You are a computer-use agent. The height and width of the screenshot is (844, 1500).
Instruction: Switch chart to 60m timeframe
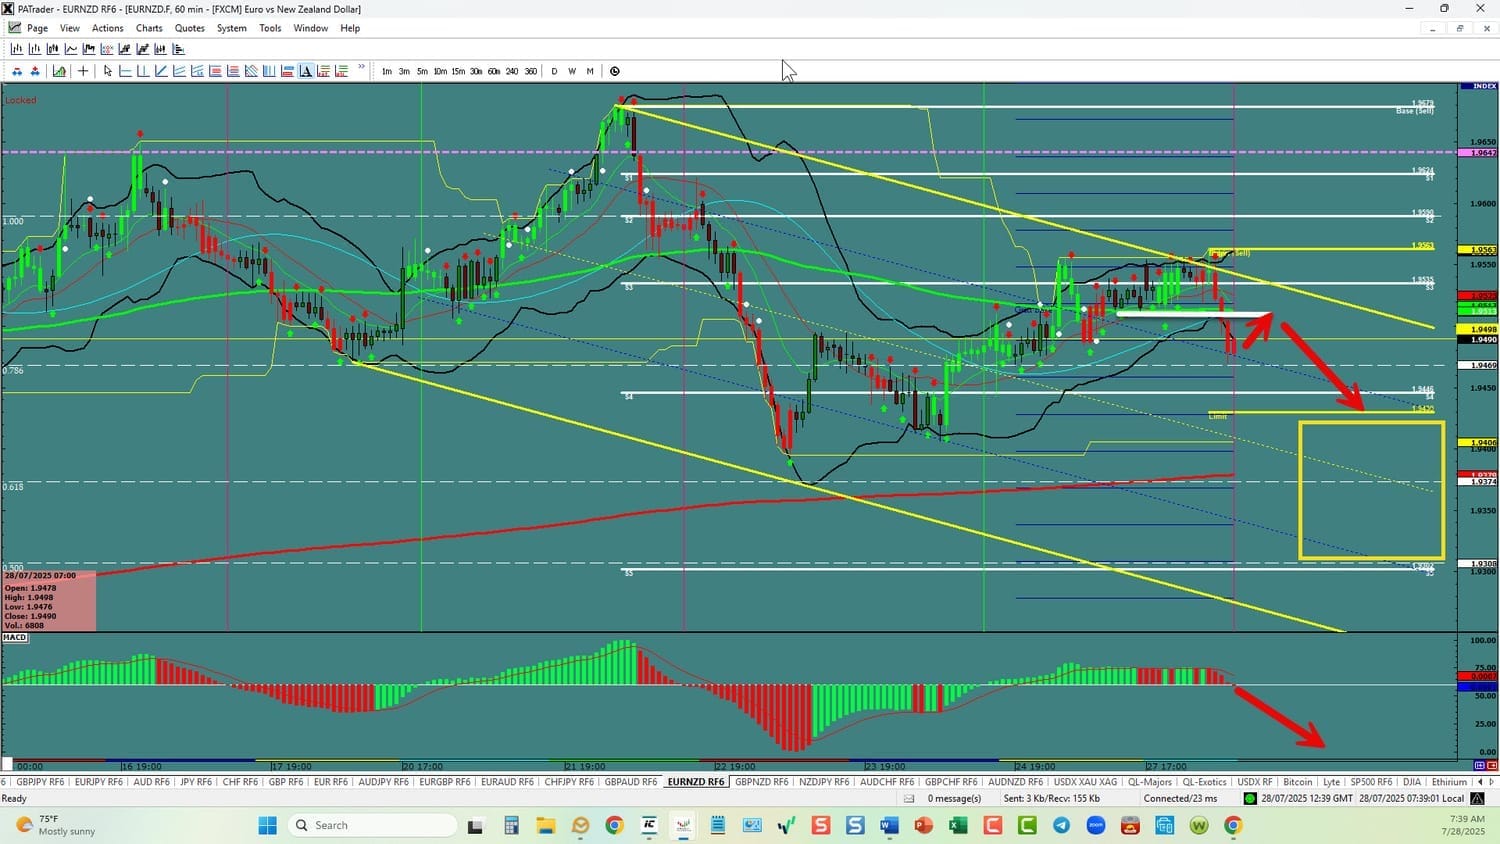[494, 71]
